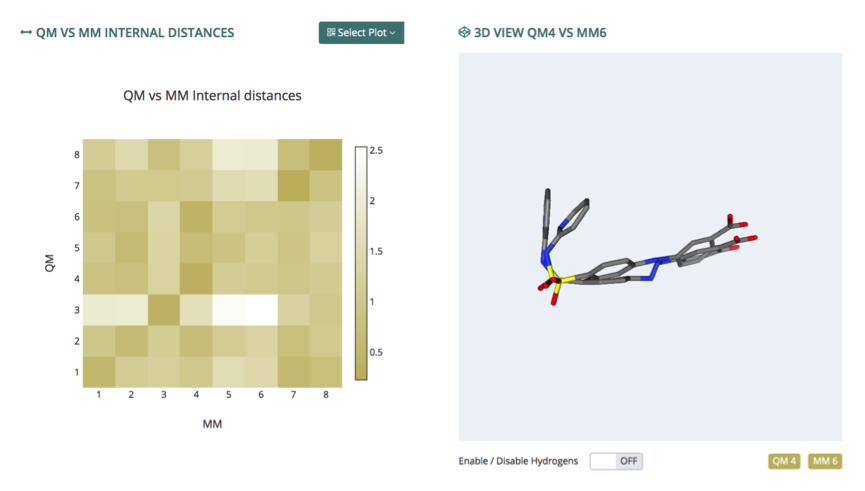Select heatmap cell QM 4, MM 6
This screenshot has width=865, height=491.
tap(261, 279)
